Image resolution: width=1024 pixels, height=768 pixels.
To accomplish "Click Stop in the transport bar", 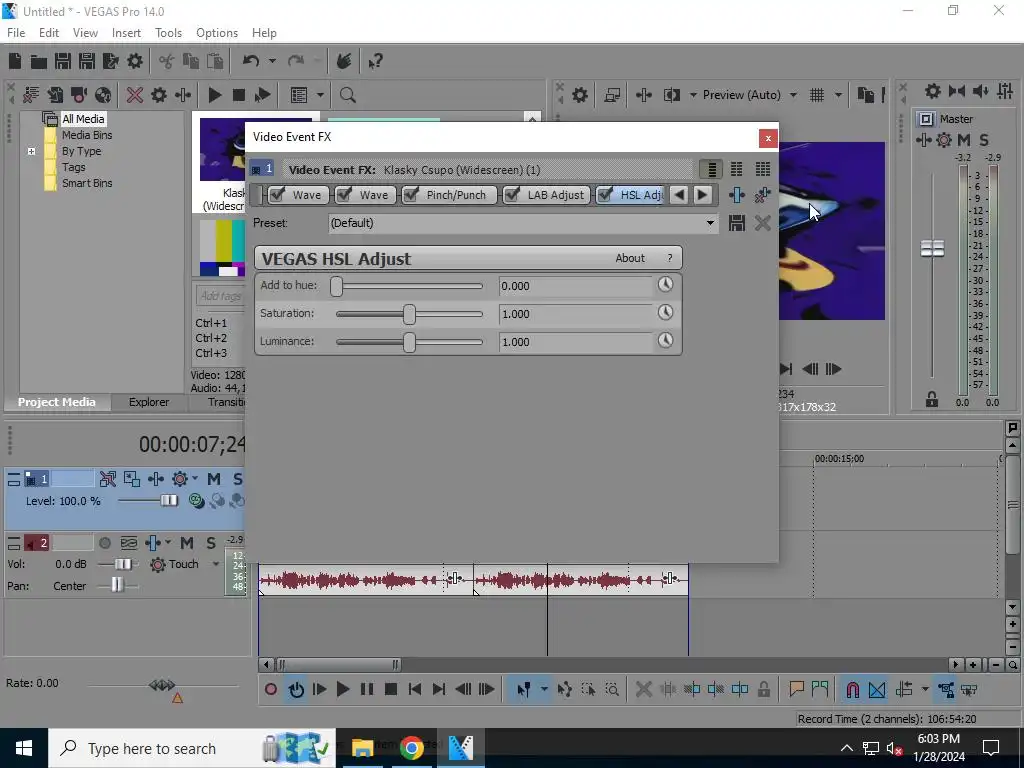I will click(391, 690).
